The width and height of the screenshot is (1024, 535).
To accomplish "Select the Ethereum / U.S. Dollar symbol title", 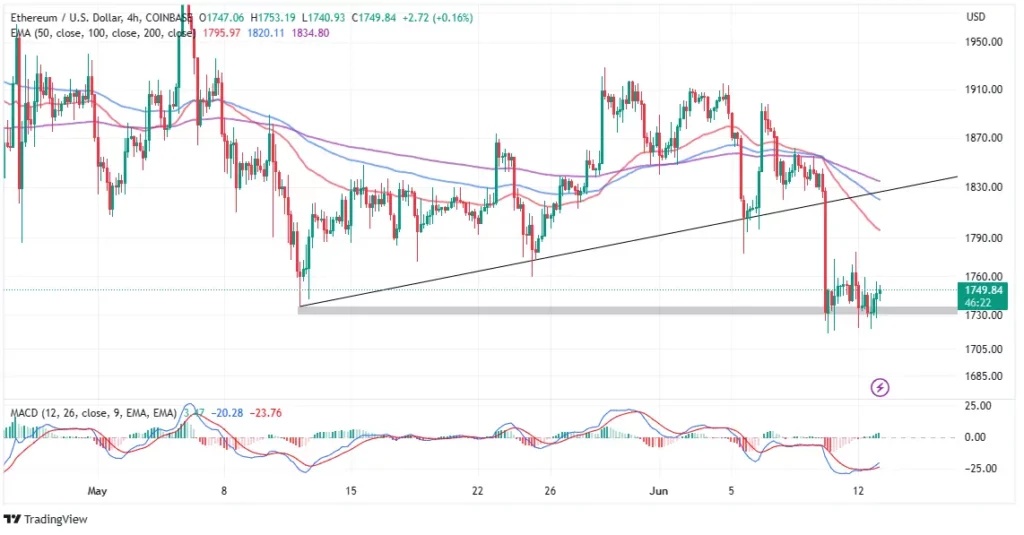I will [x=76, y=18].
